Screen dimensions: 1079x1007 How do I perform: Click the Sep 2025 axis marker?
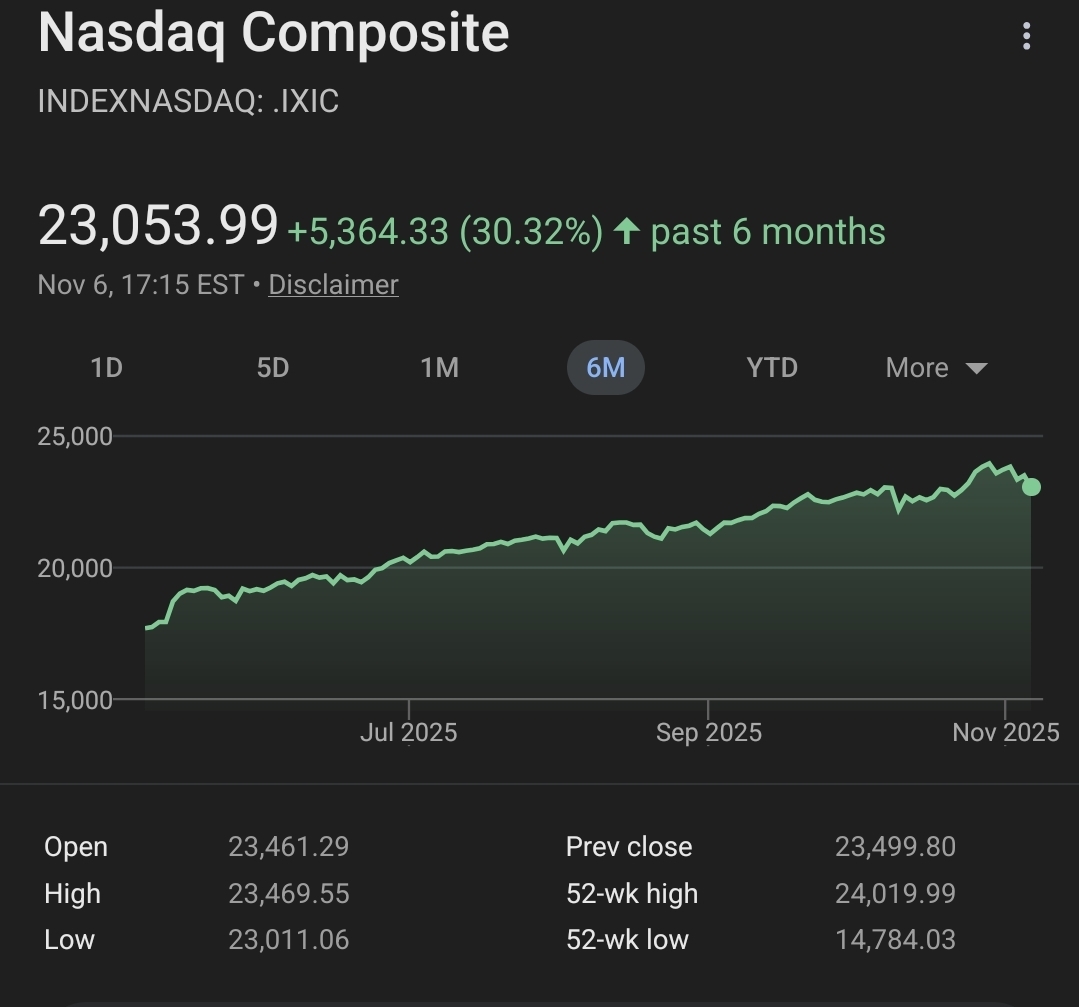tap(708, 733)
